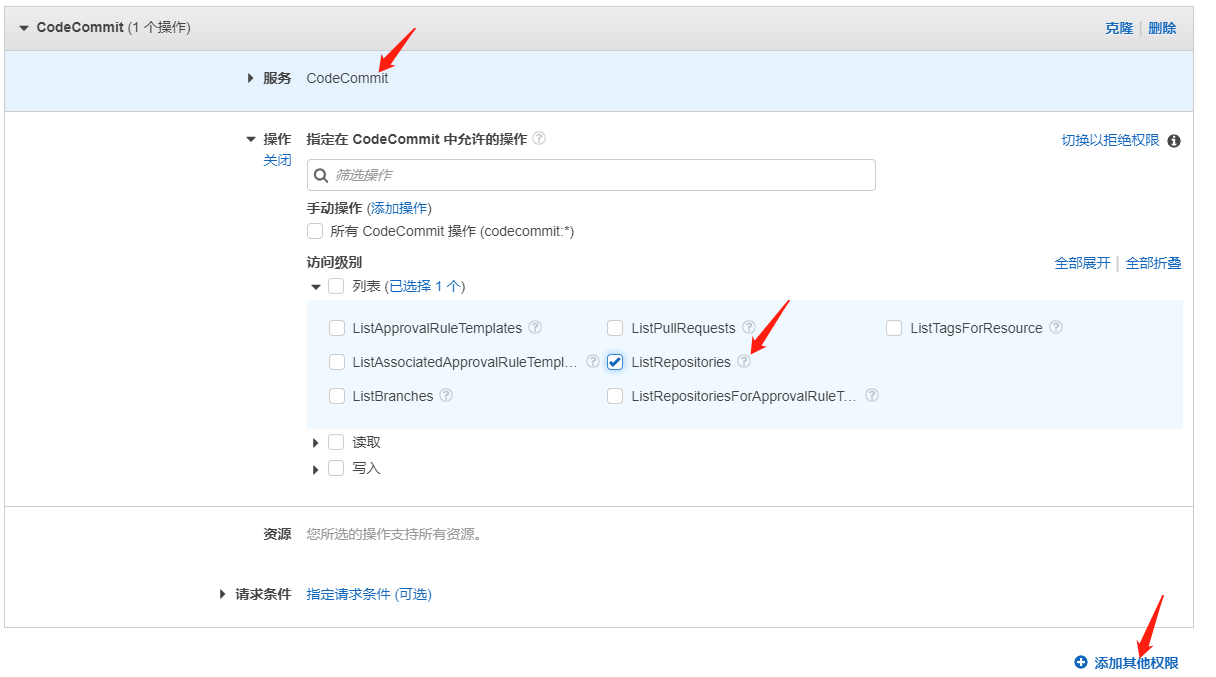Click the 筛选操作 filter input field
Viewport: 1216px width, 677px height.
591,175
